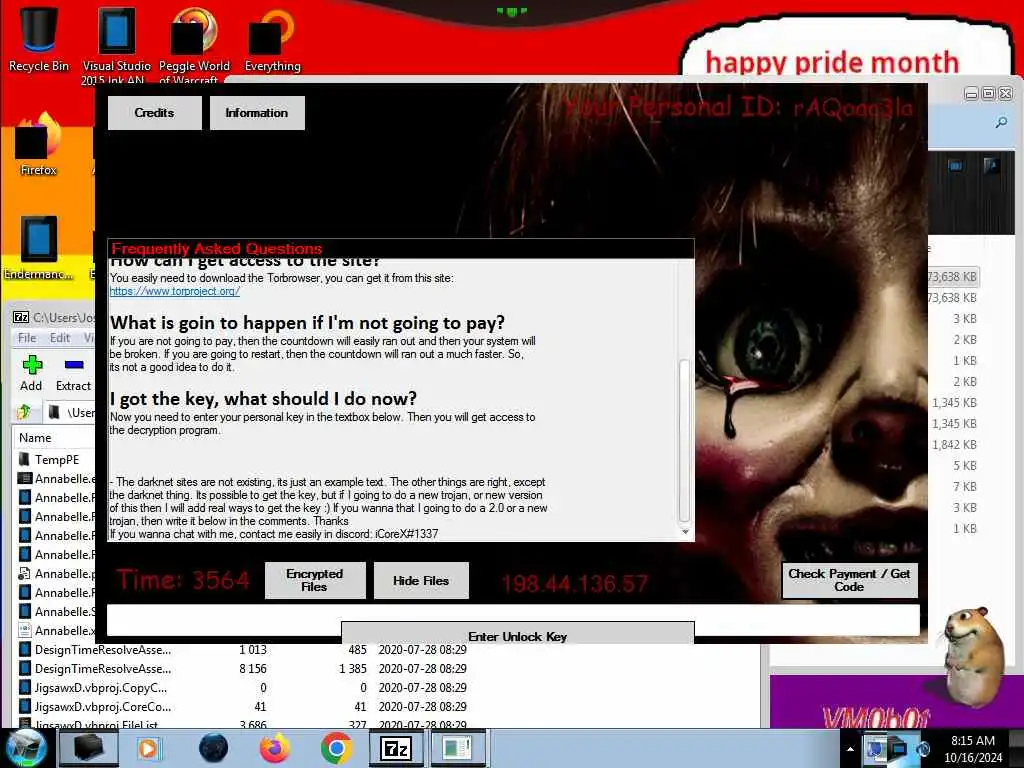
Task: Click the Encrypted Files button
Action: click(315, 580)
